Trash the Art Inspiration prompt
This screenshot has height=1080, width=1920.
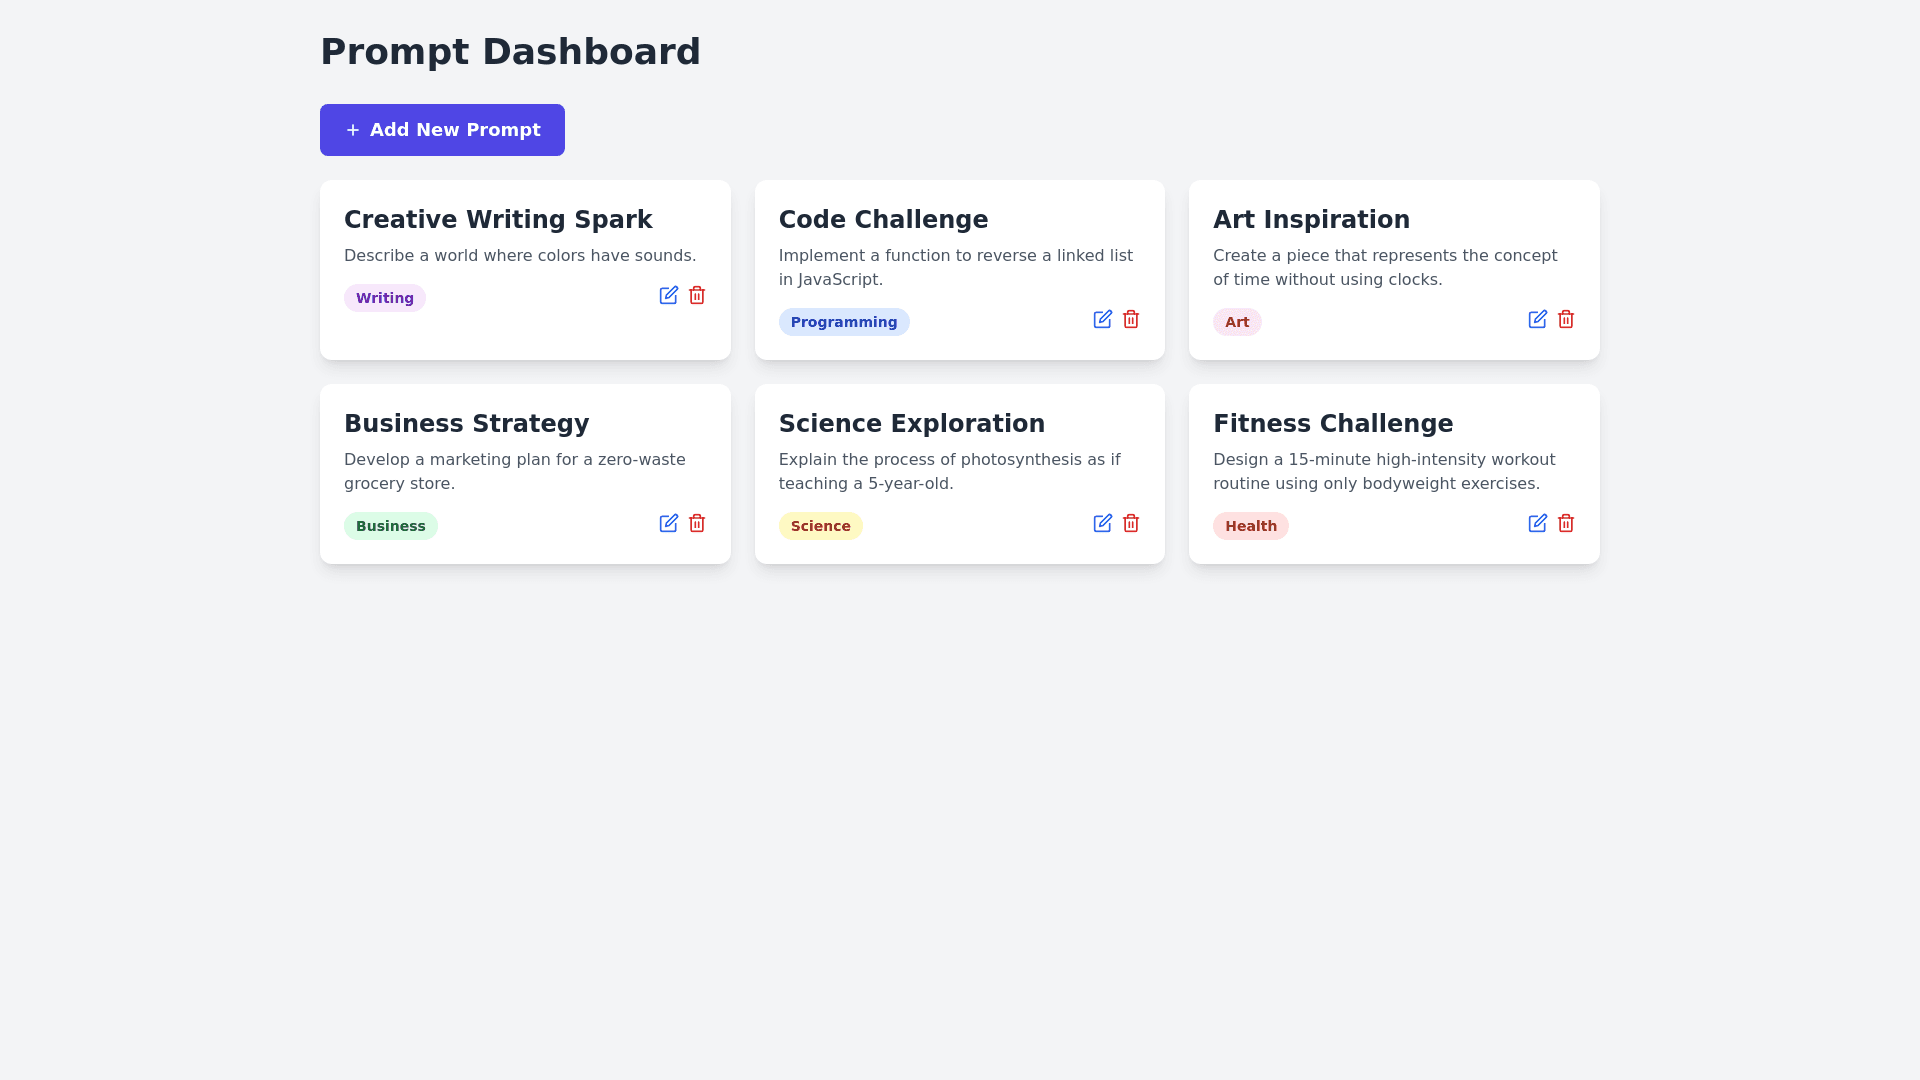coord(1566,319)
